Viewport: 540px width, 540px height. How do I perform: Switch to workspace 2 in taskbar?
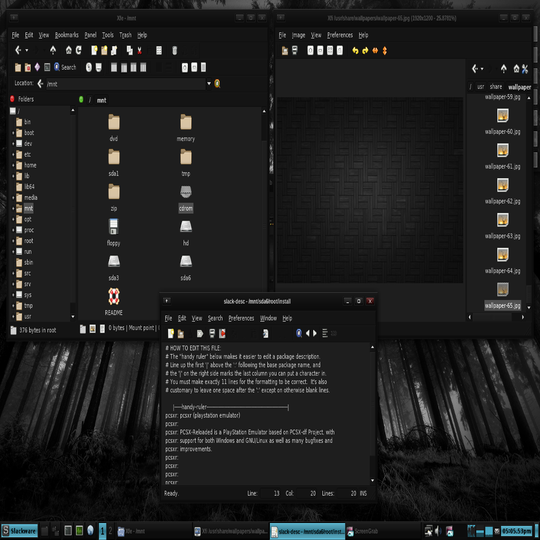tap(110, 531)
